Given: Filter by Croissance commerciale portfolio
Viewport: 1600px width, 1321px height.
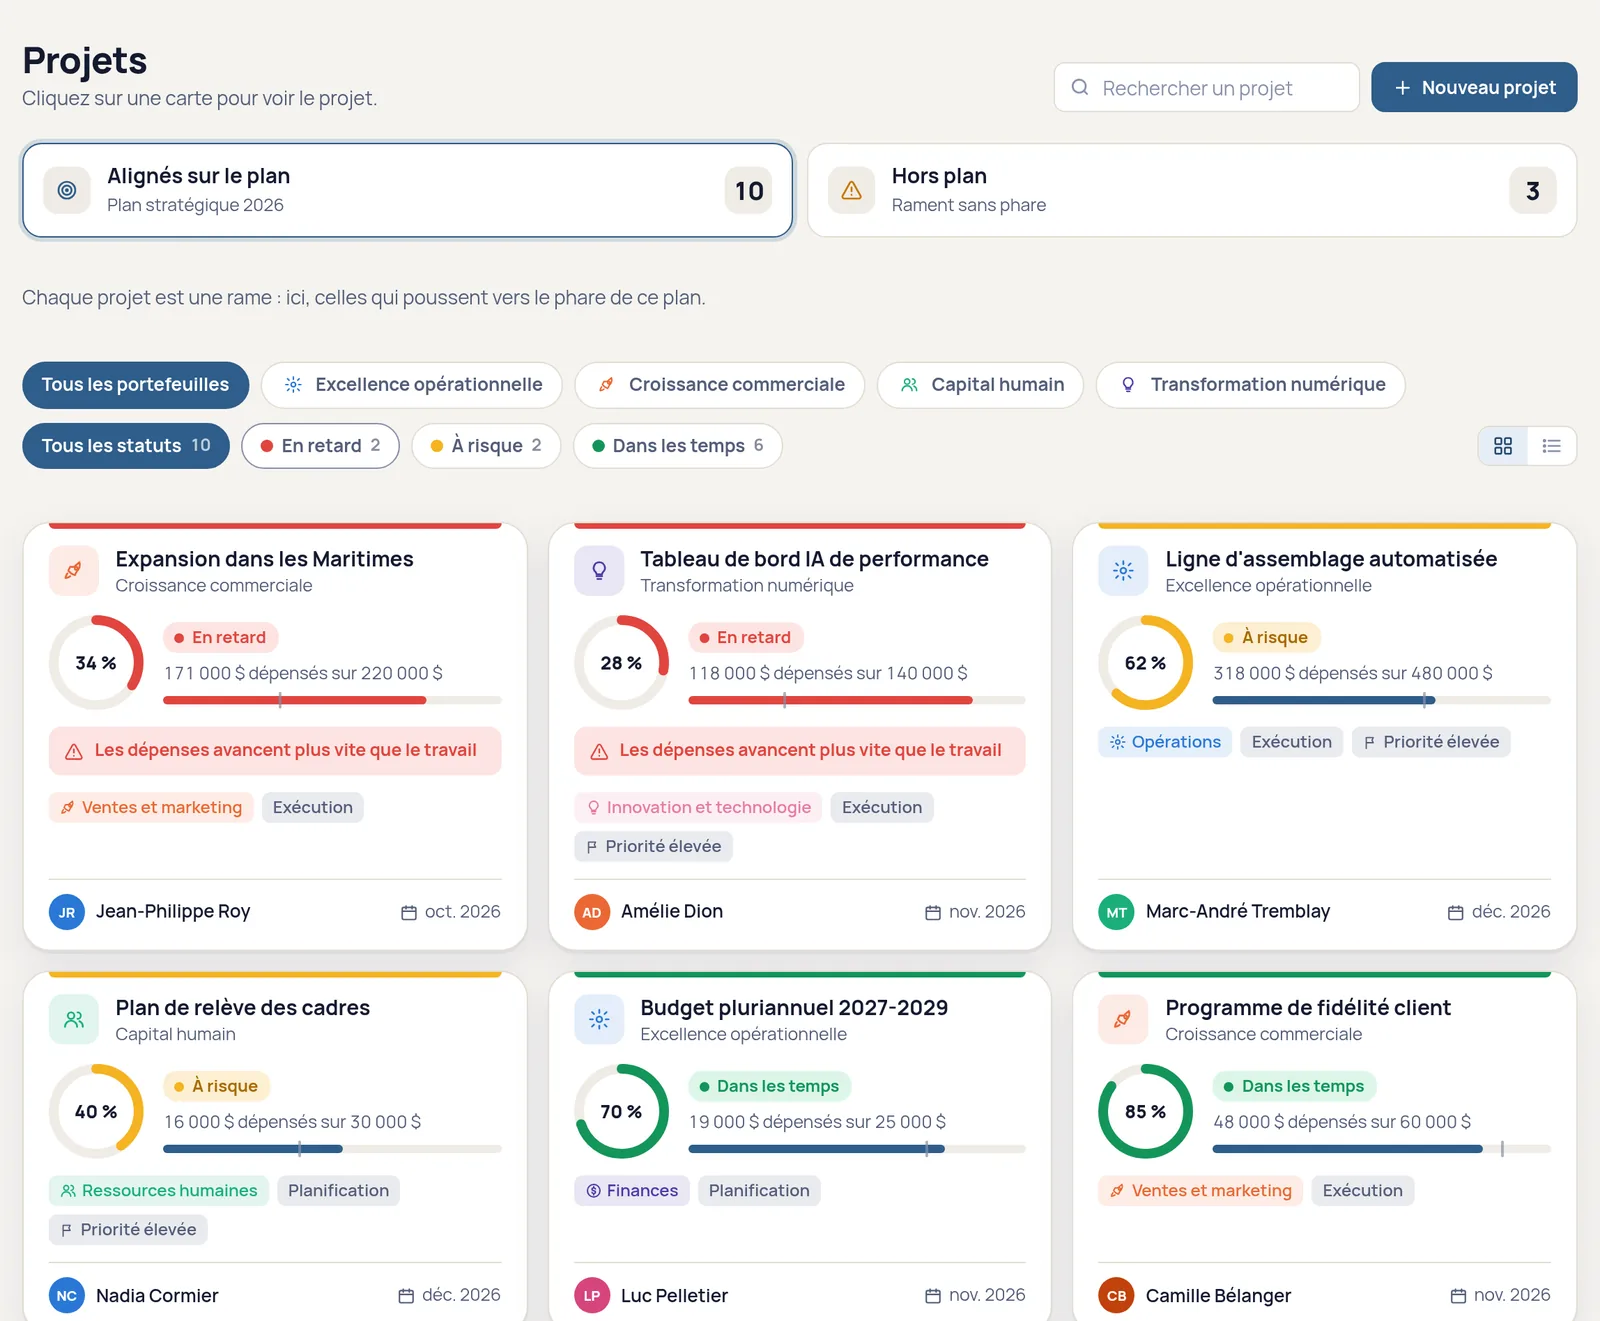Looking at the screenshot, I should (720, 385).
